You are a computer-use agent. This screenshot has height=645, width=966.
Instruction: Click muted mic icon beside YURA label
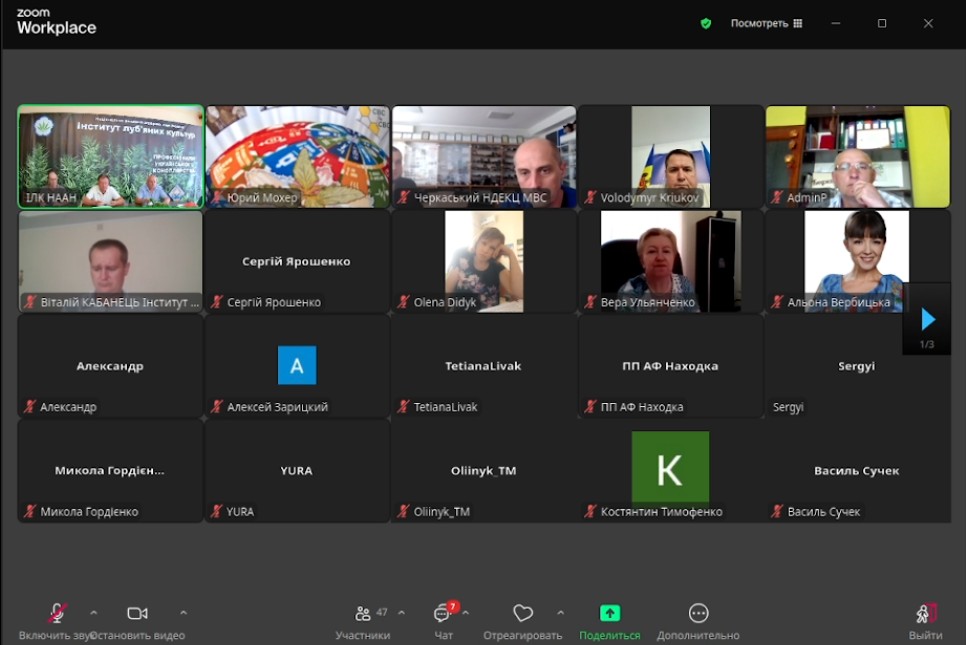coord(217,511)
